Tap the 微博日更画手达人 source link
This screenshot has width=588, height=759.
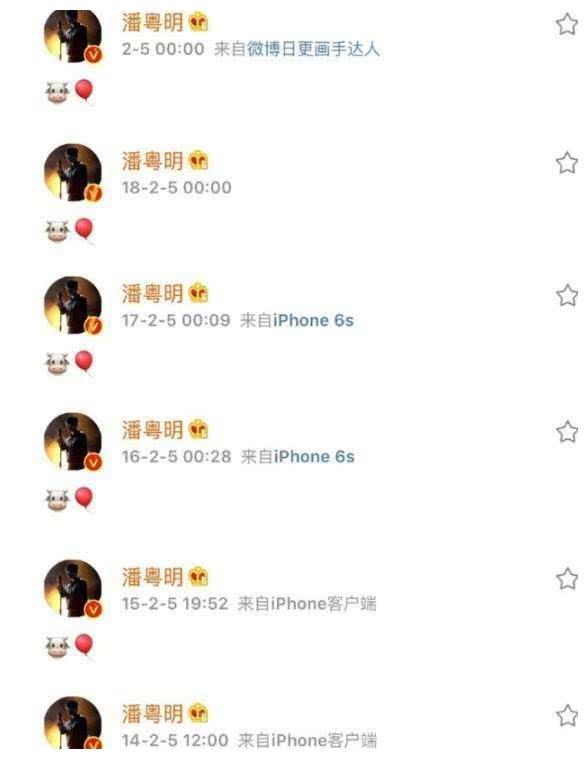314,49
